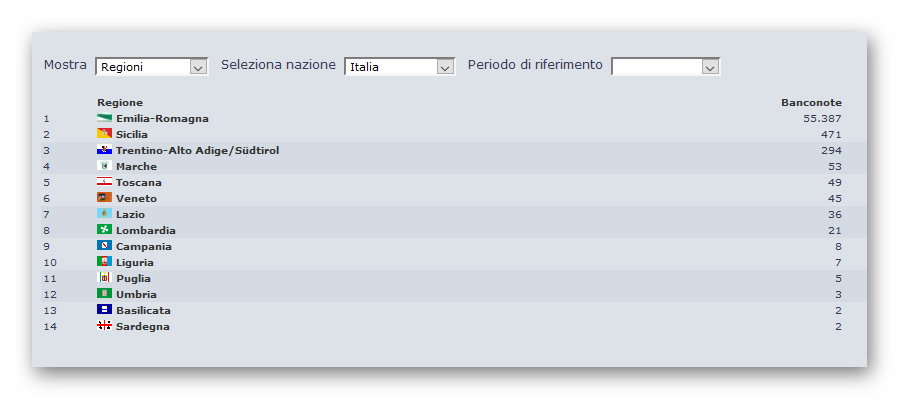This screenshot has width=899, height=399.
Task: Click Emilia-Romagna banknote count 55.387
Action: click(x=822, y=119)
